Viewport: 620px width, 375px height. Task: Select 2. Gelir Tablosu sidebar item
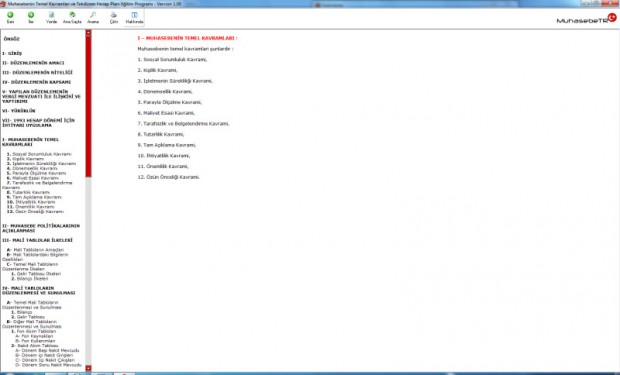pyautogui.click(x=28, y=317)
